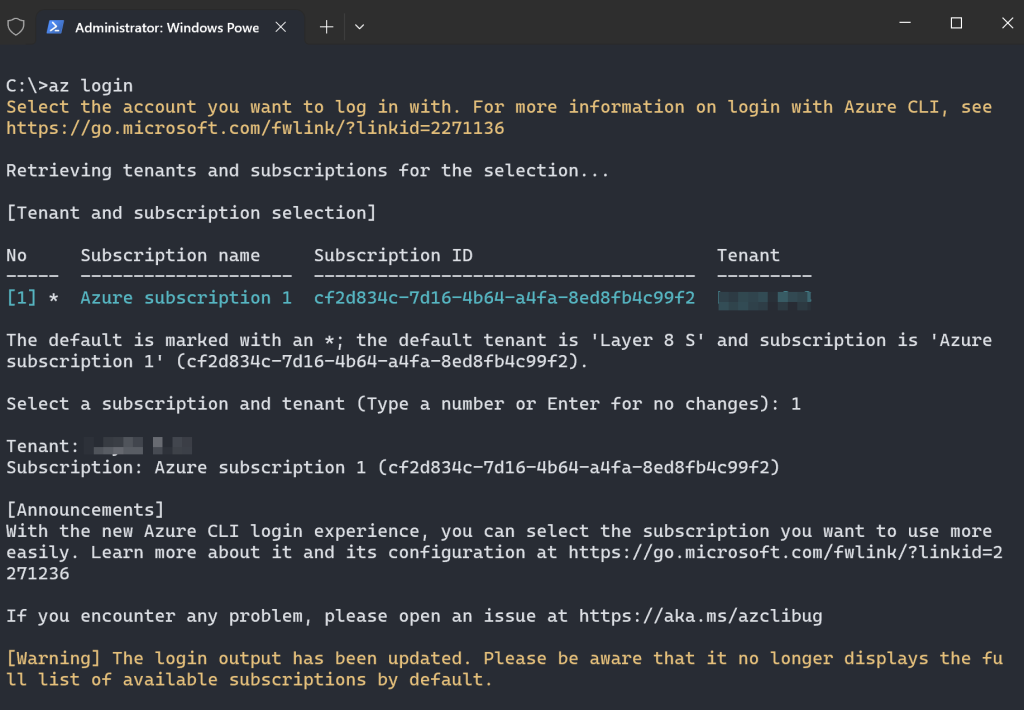The image size is (1024, 710).
Task: Click the '[Announcements]' heading
Action: (85, 510)
